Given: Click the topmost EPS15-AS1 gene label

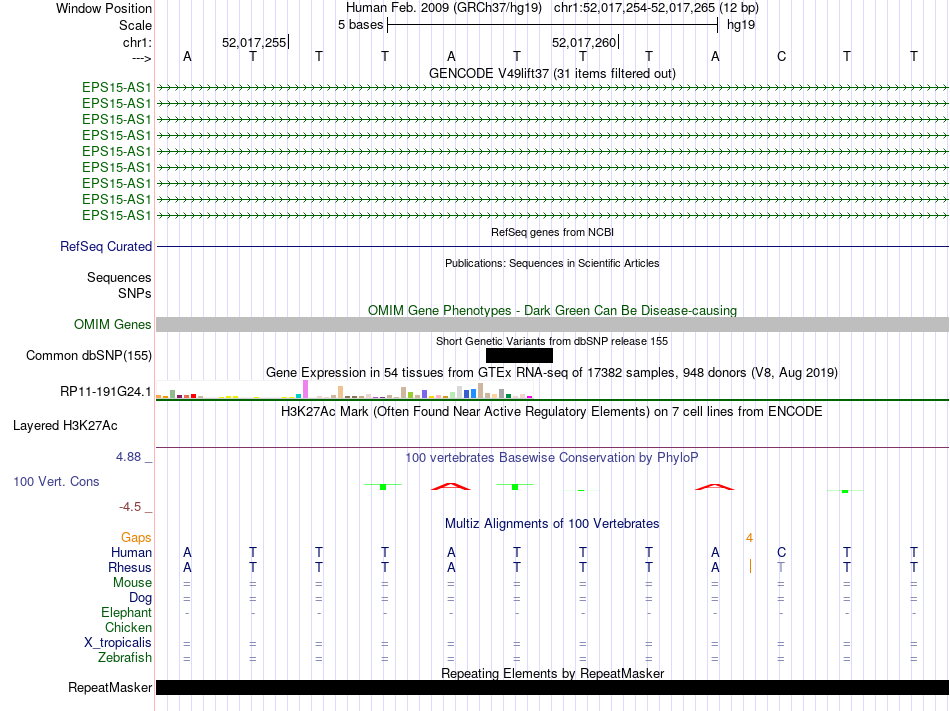Looking at the screenshot, I should [x=116, y=87].
